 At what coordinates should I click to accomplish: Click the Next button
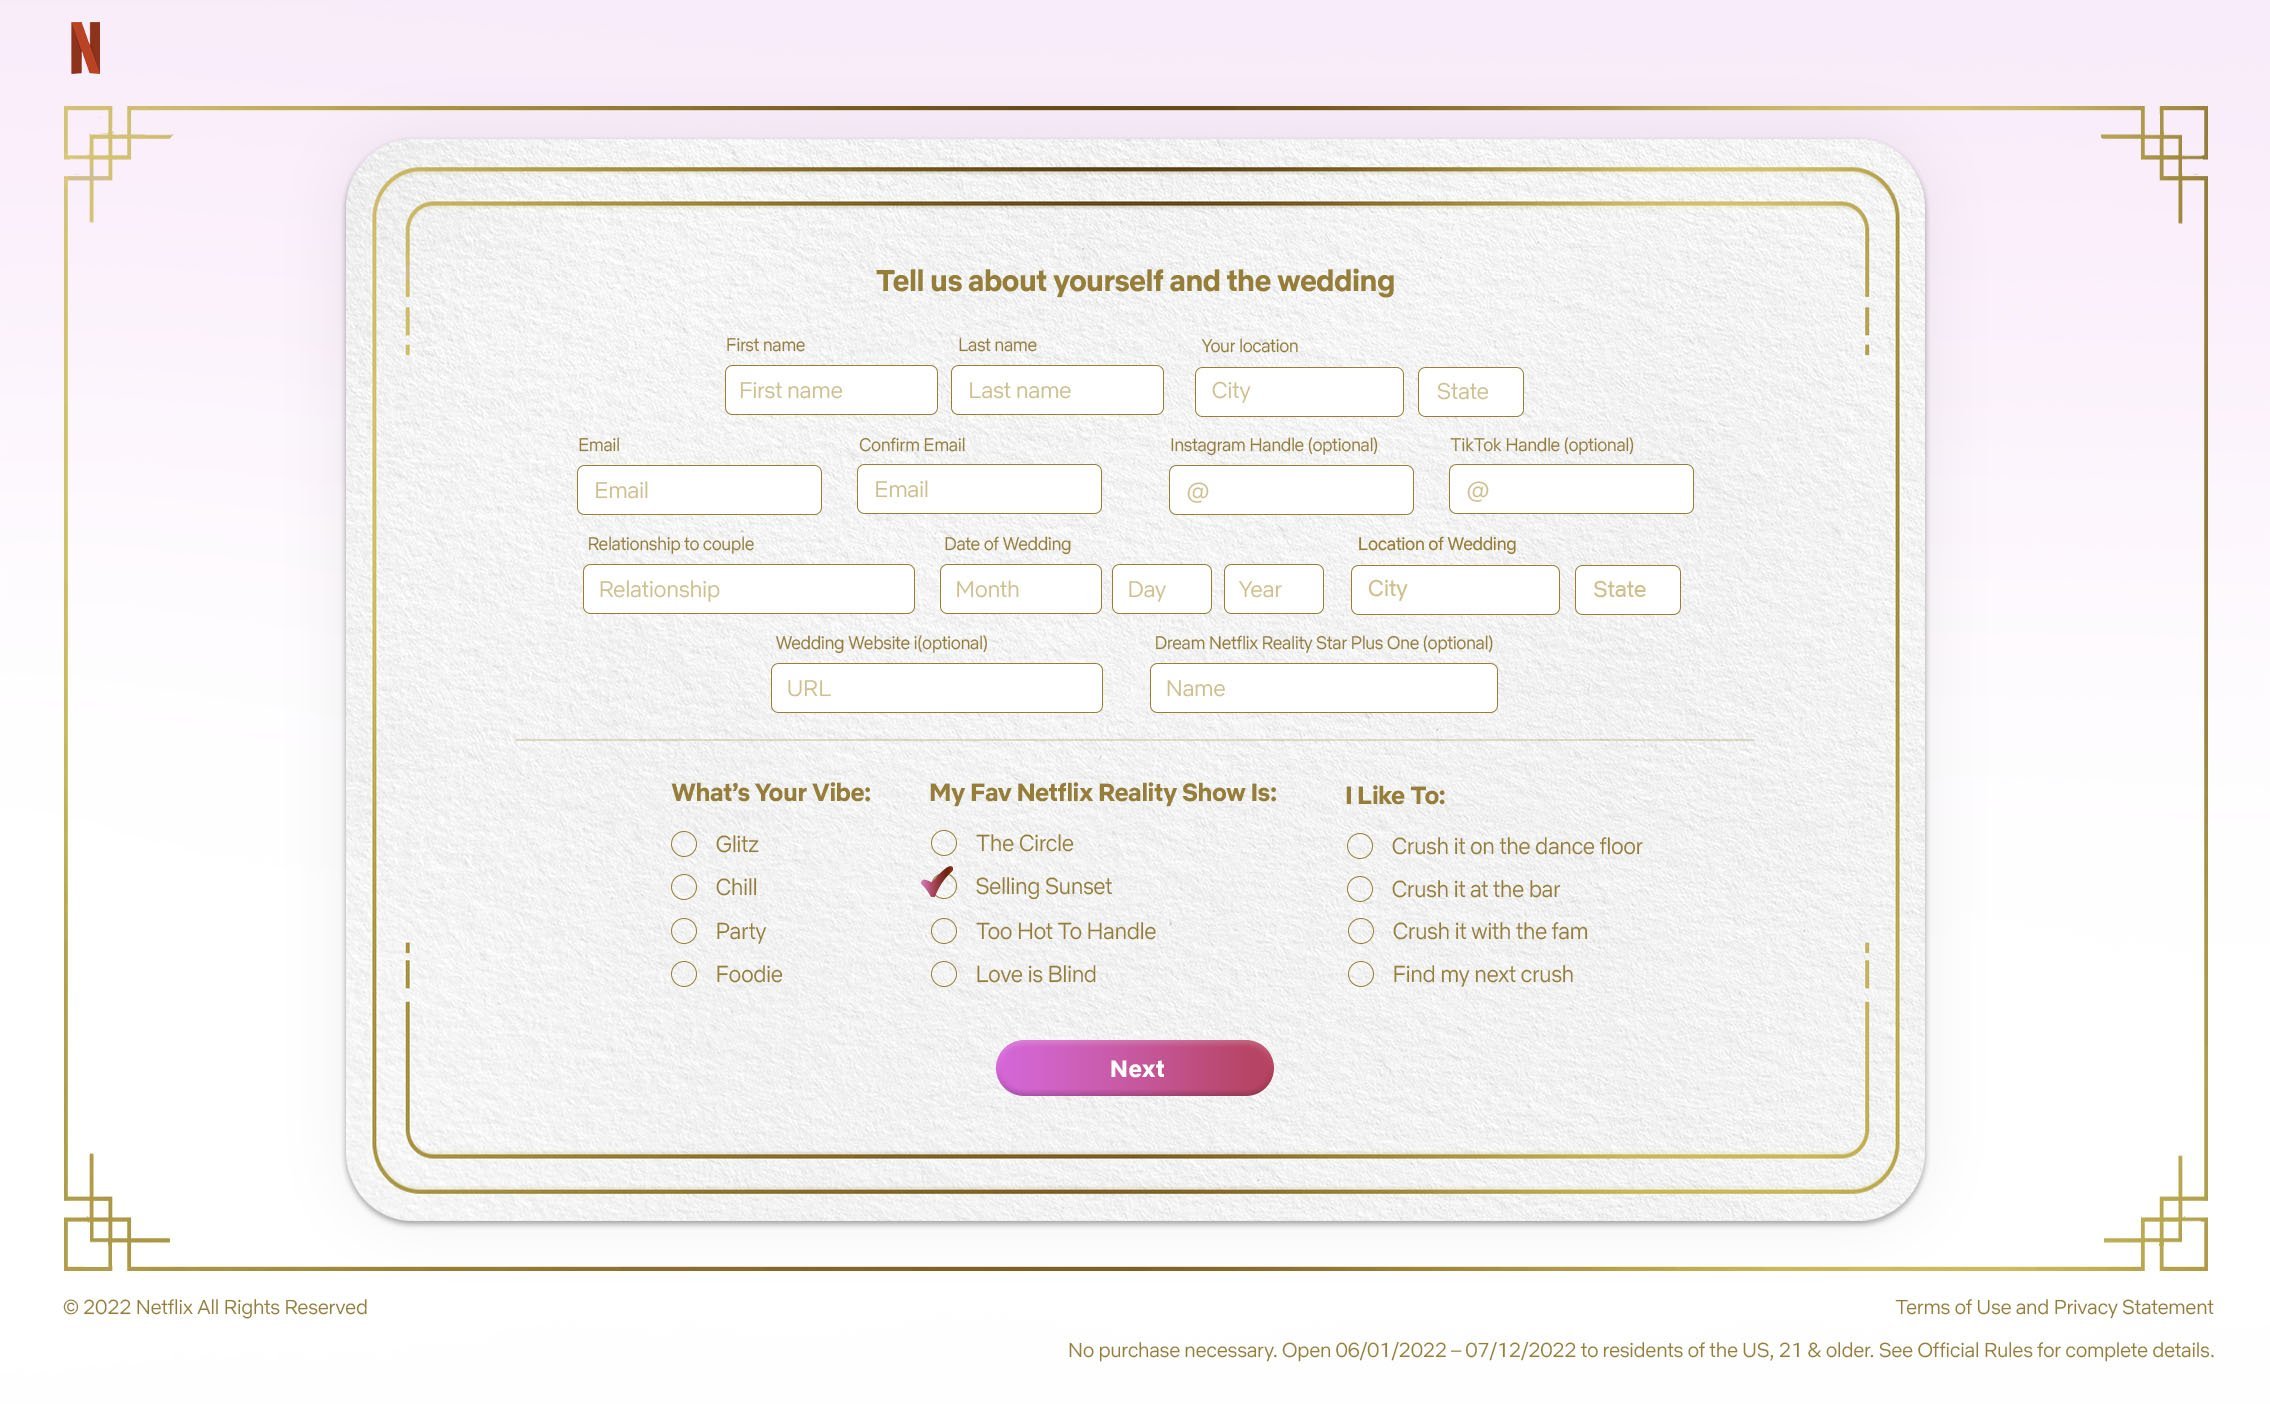click(x=1135, y=1068)
